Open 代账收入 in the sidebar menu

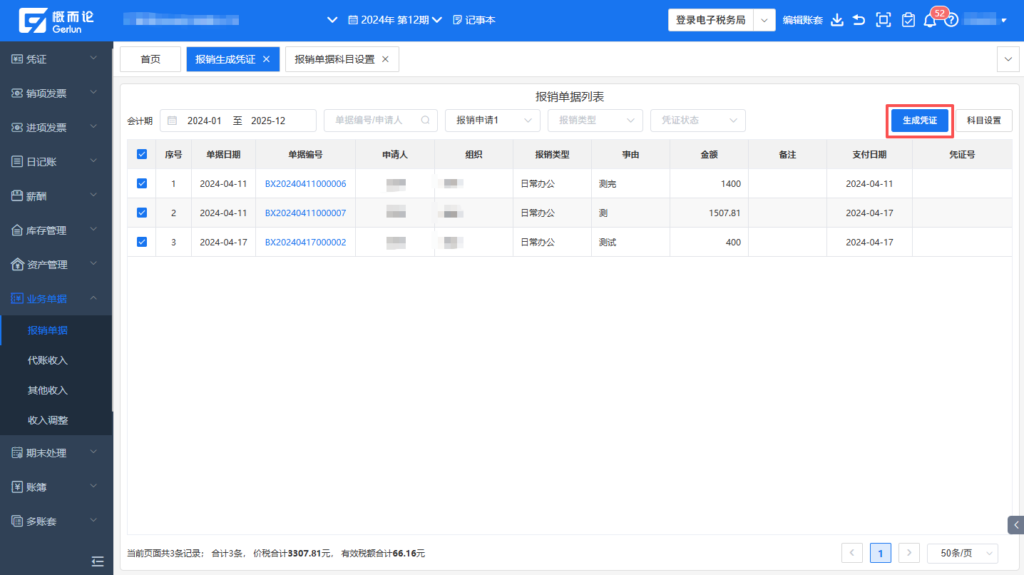click(48, 360)
